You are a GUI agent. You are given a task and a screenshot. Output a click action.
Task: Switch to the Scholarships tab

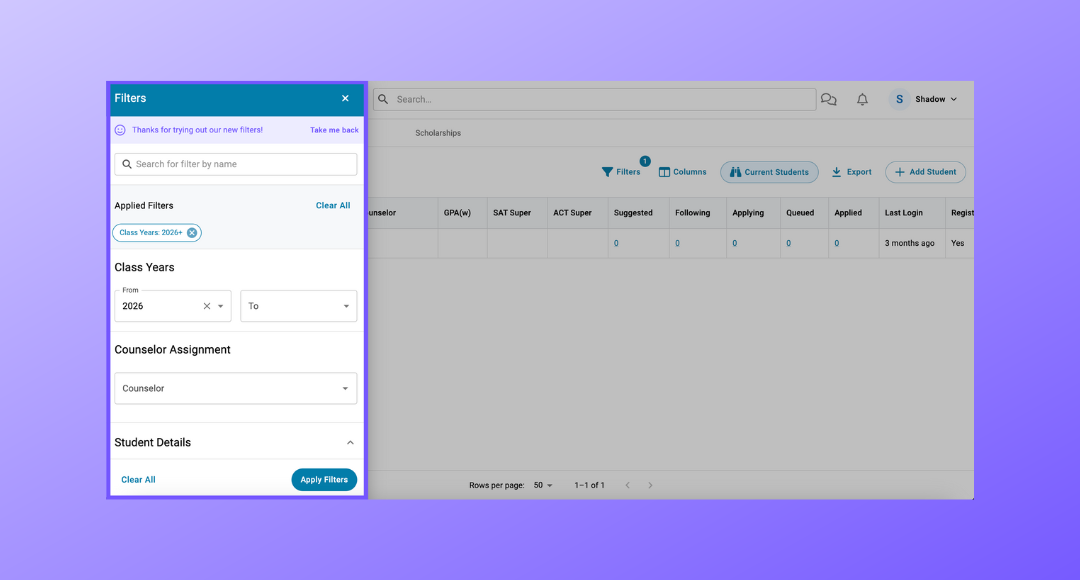pos(438,133)
